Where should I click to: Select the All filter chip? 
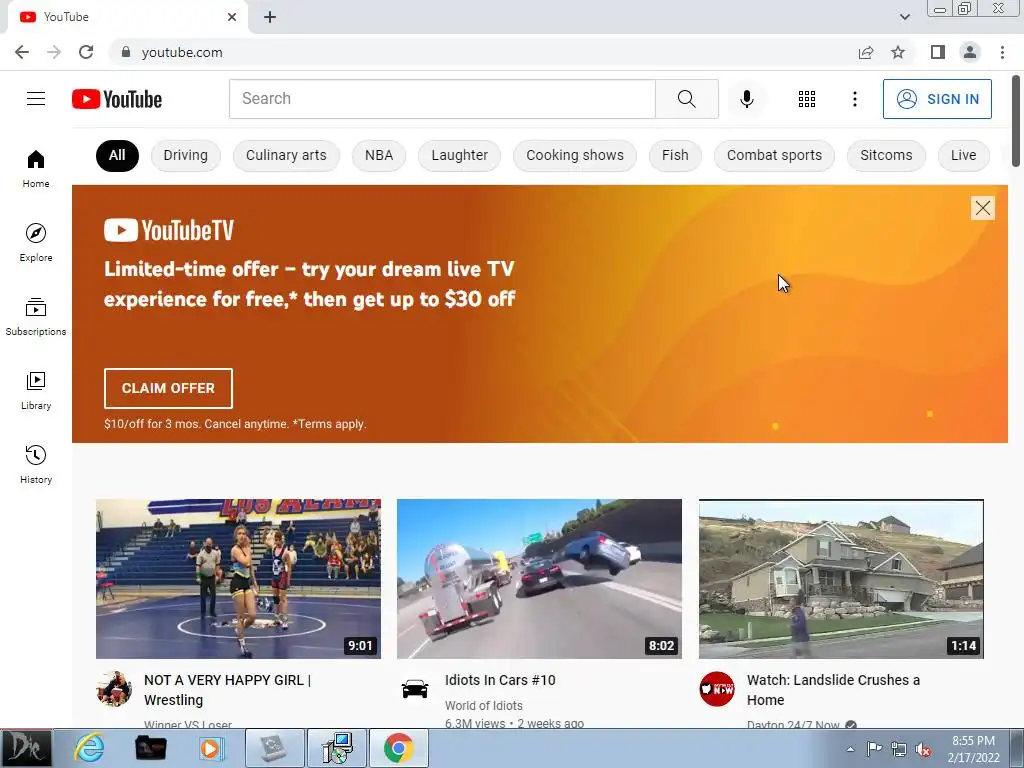[117, 155]
